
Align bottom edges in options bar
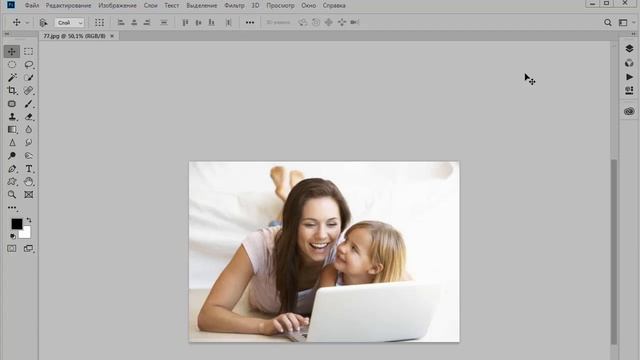(211, 22)
